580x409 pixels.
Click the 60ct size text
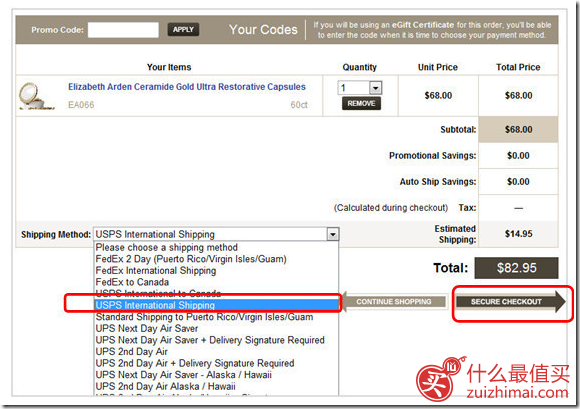pos(299,105)
